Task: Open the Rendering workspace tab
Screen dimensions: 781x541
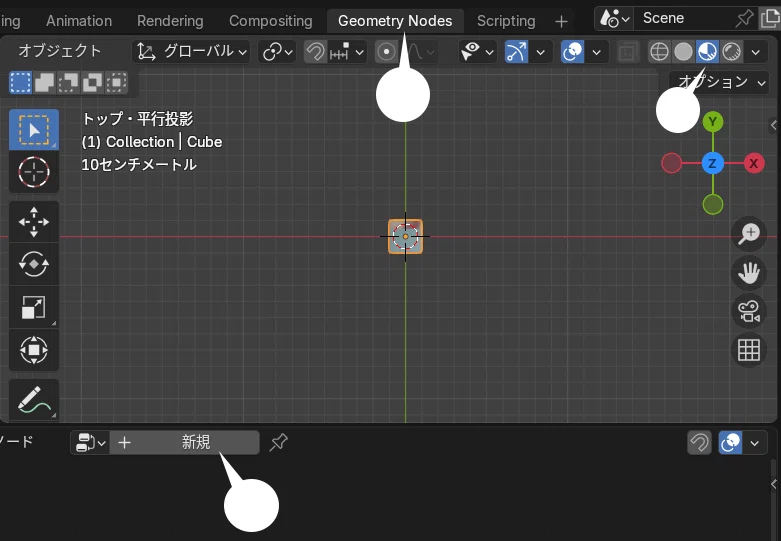Action: (170, 21)
